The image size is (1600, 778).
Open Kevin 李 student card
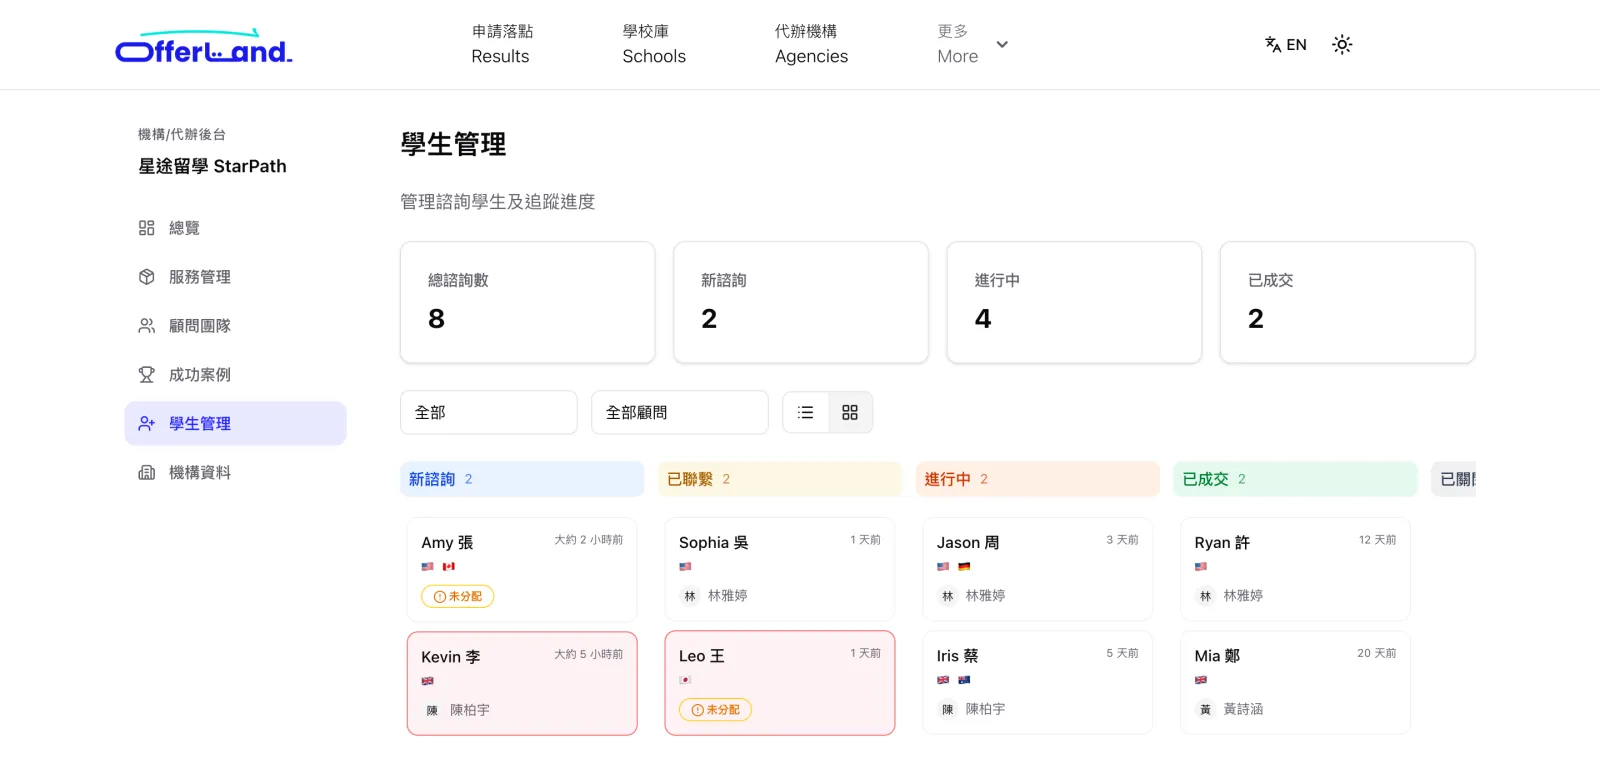[x=522, y=683]
